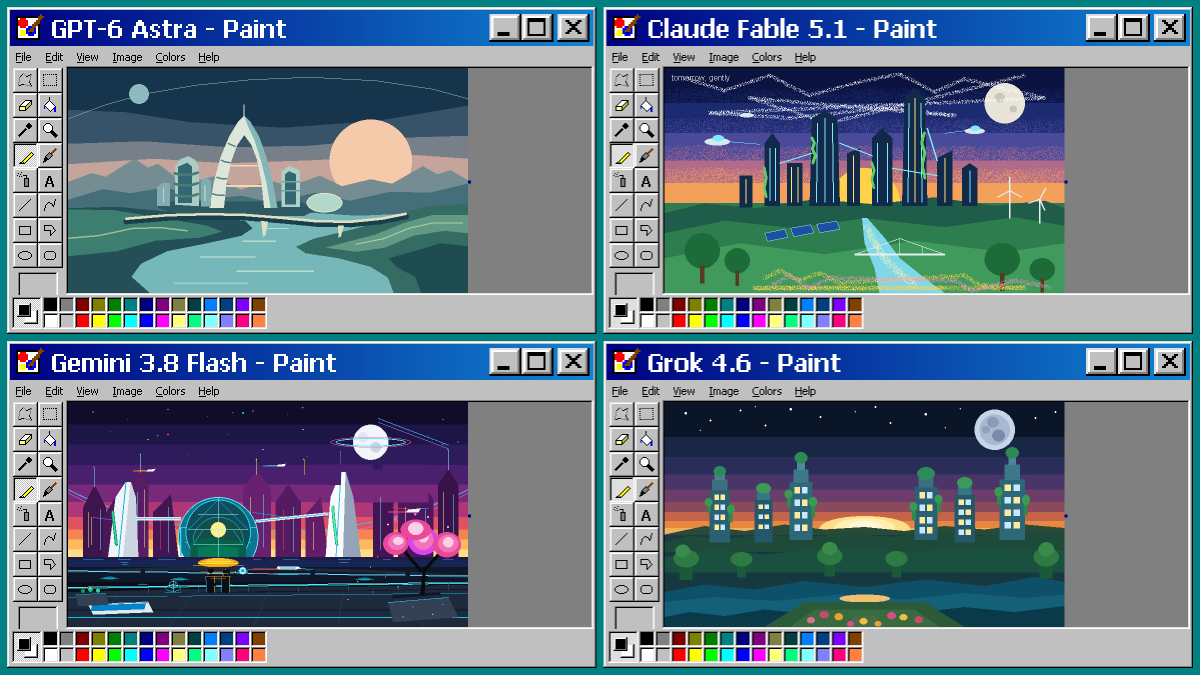Choose brown swatch in Gemini 3.8 Flash palette

[259, 638]
